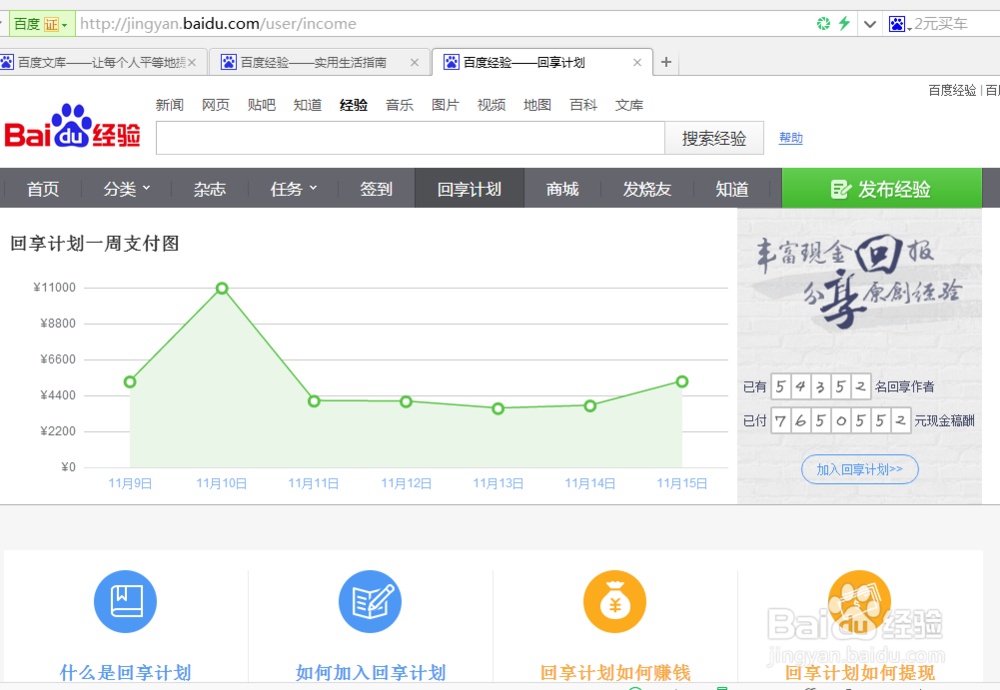
Task: Close the 百度经验——实用生活指南 tab
Action: point(415,62)
